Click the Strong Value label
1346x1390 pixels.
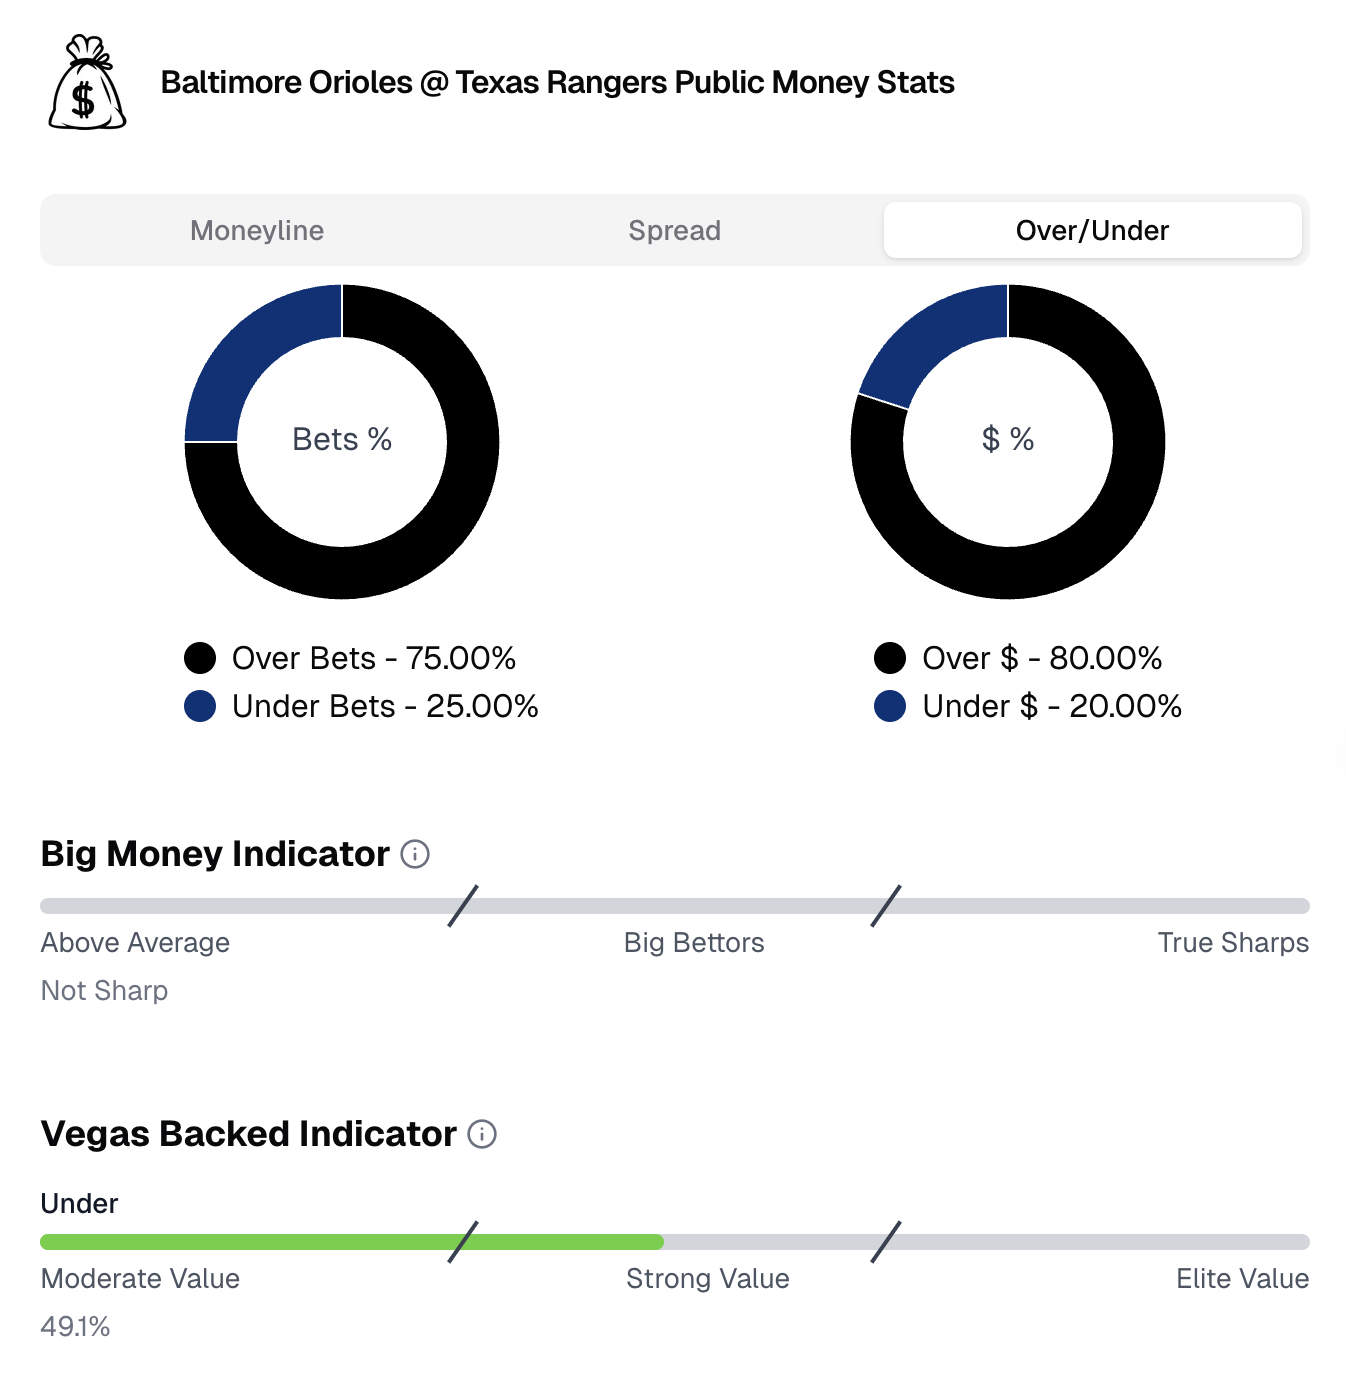point(708,1279)
